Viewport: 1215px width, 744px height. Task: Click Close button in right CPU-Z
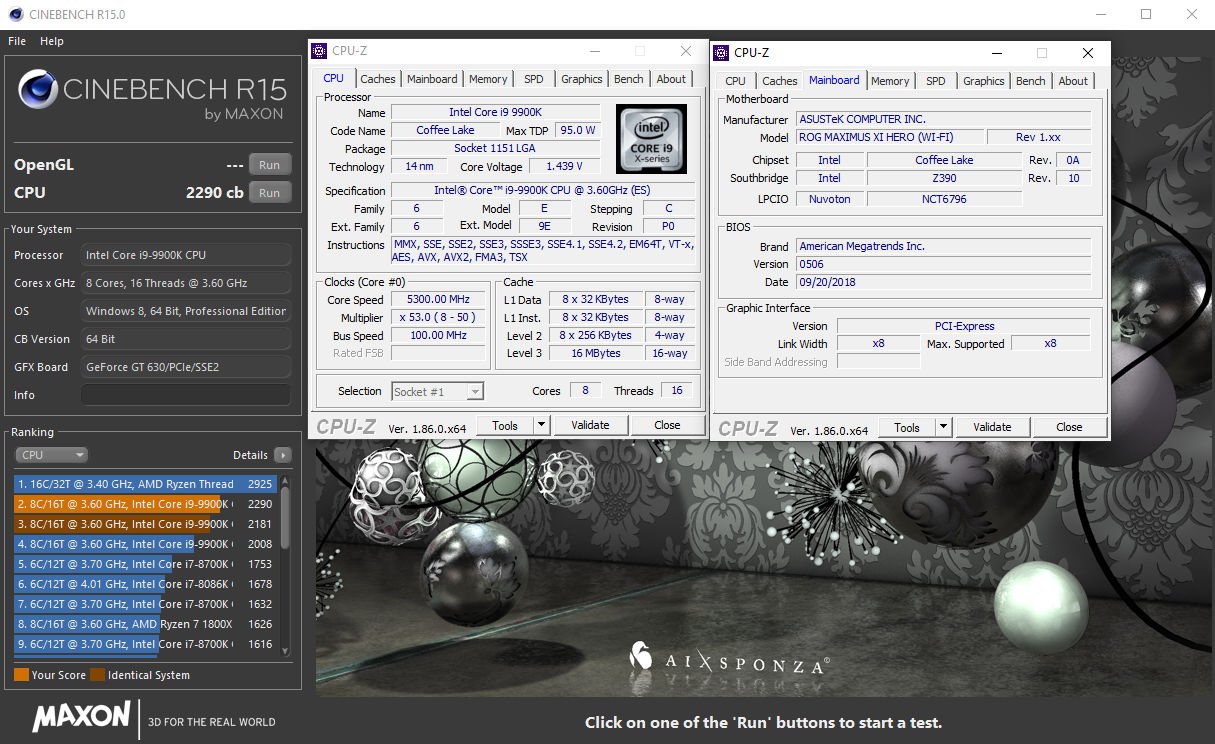[1069, 427]
